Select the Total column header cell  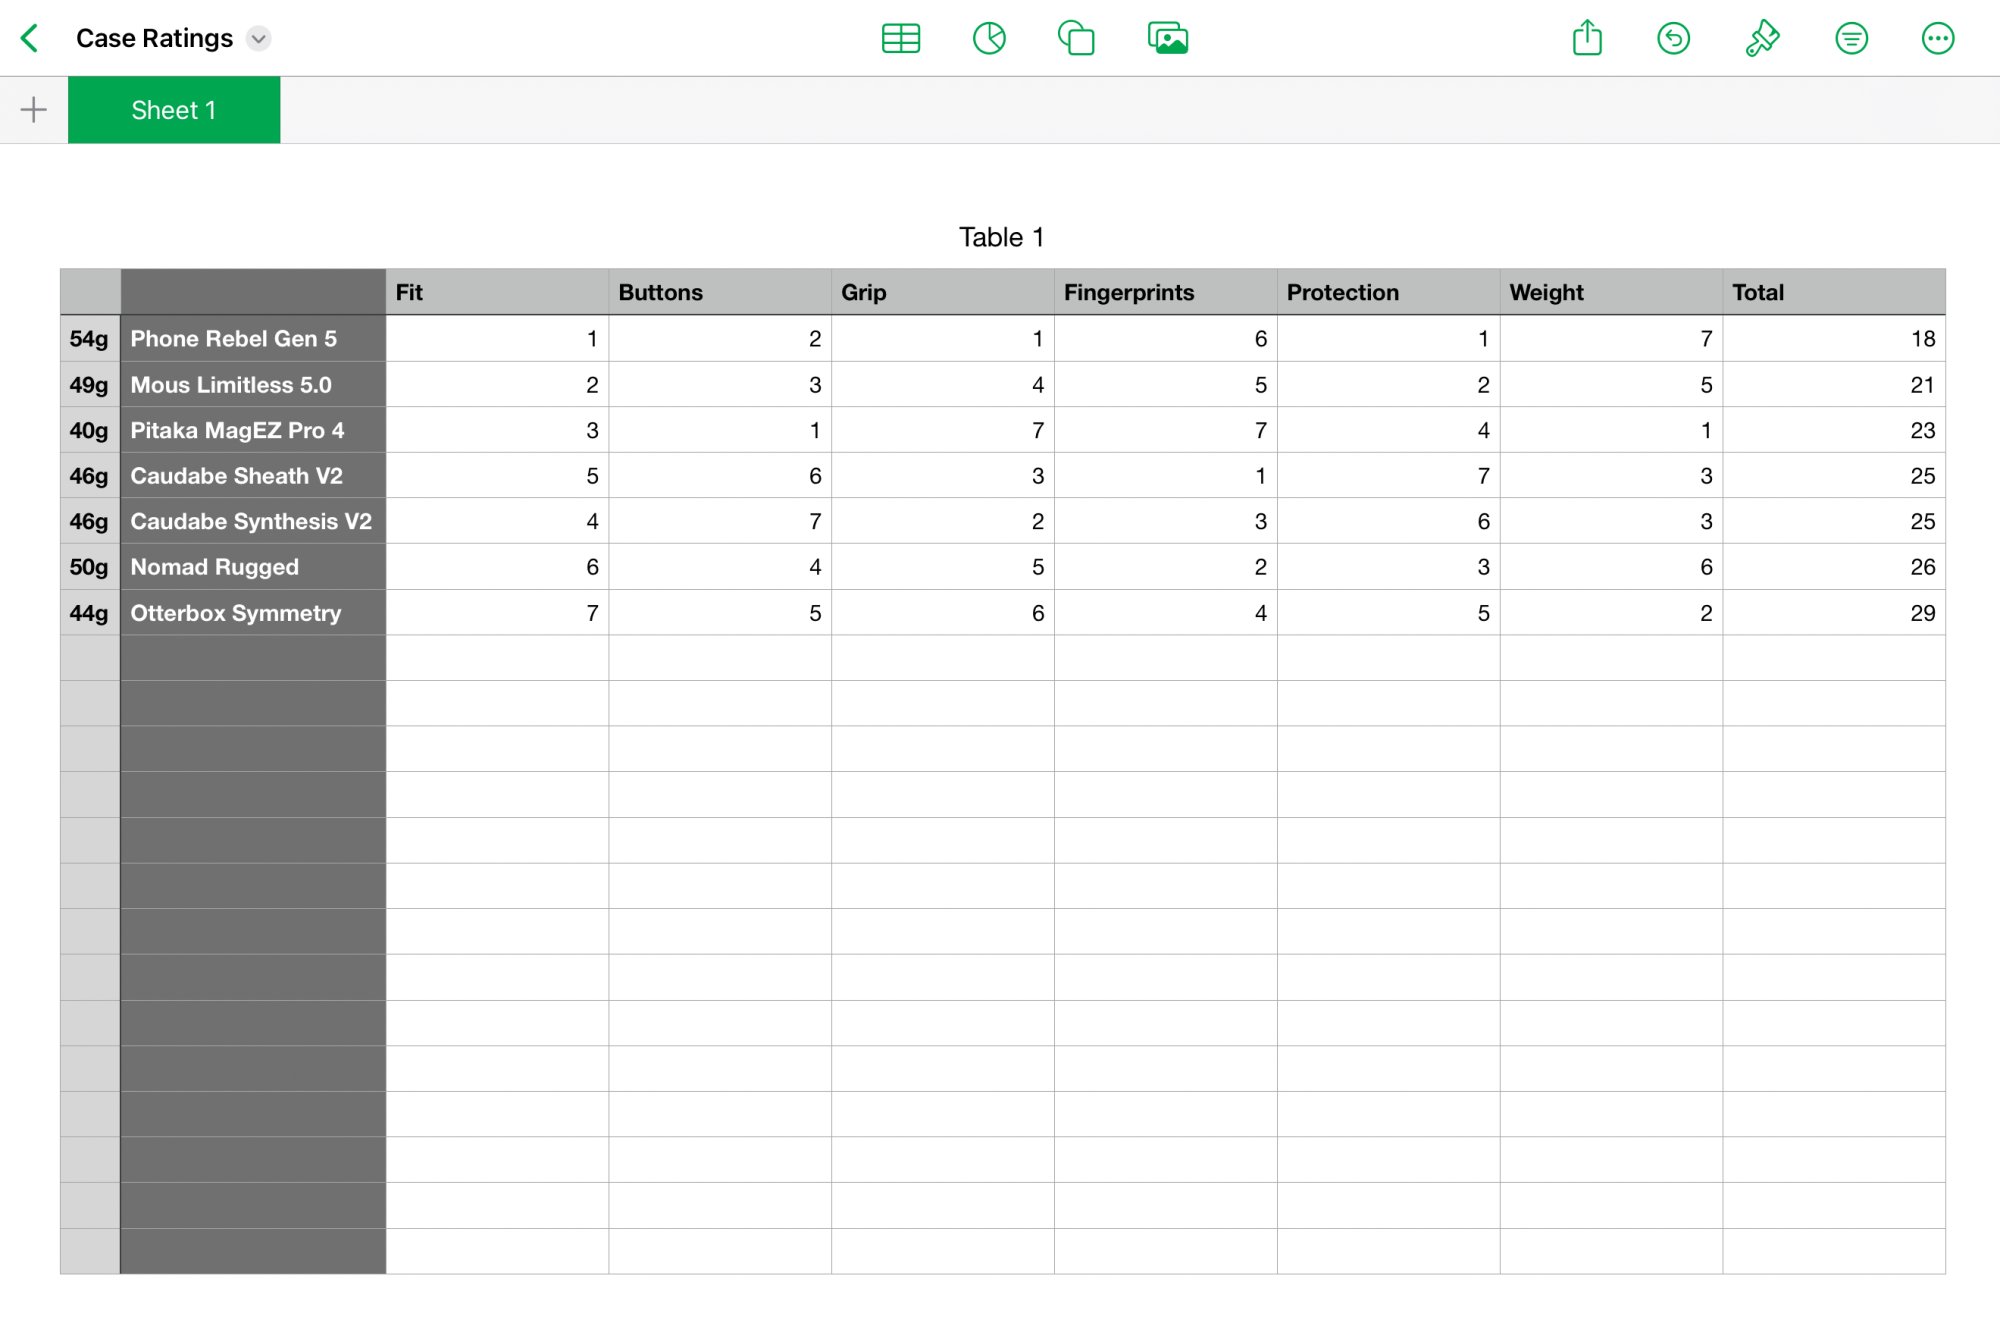1832,292
